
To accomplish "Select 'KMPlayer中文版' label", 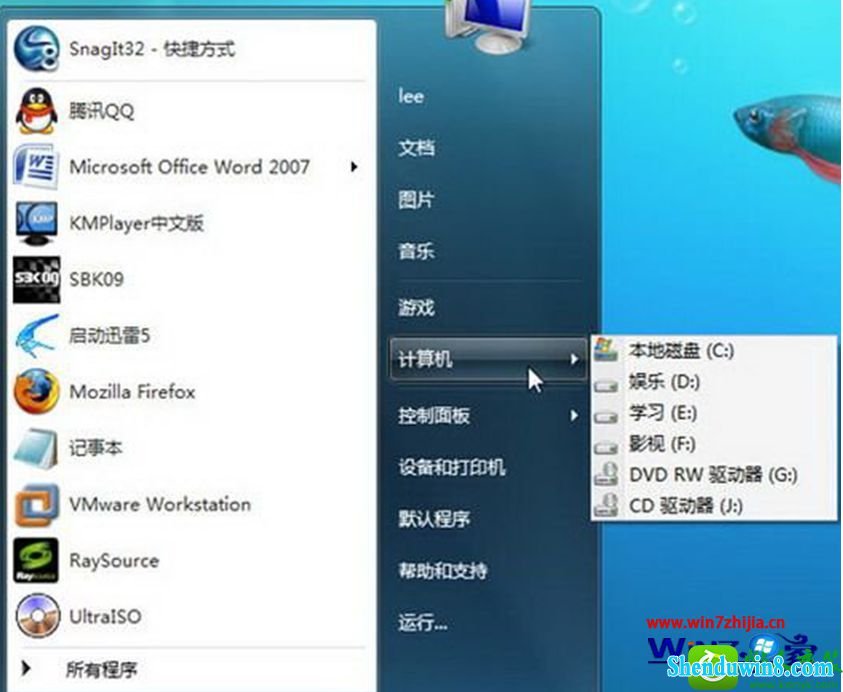I will point(137,223).
